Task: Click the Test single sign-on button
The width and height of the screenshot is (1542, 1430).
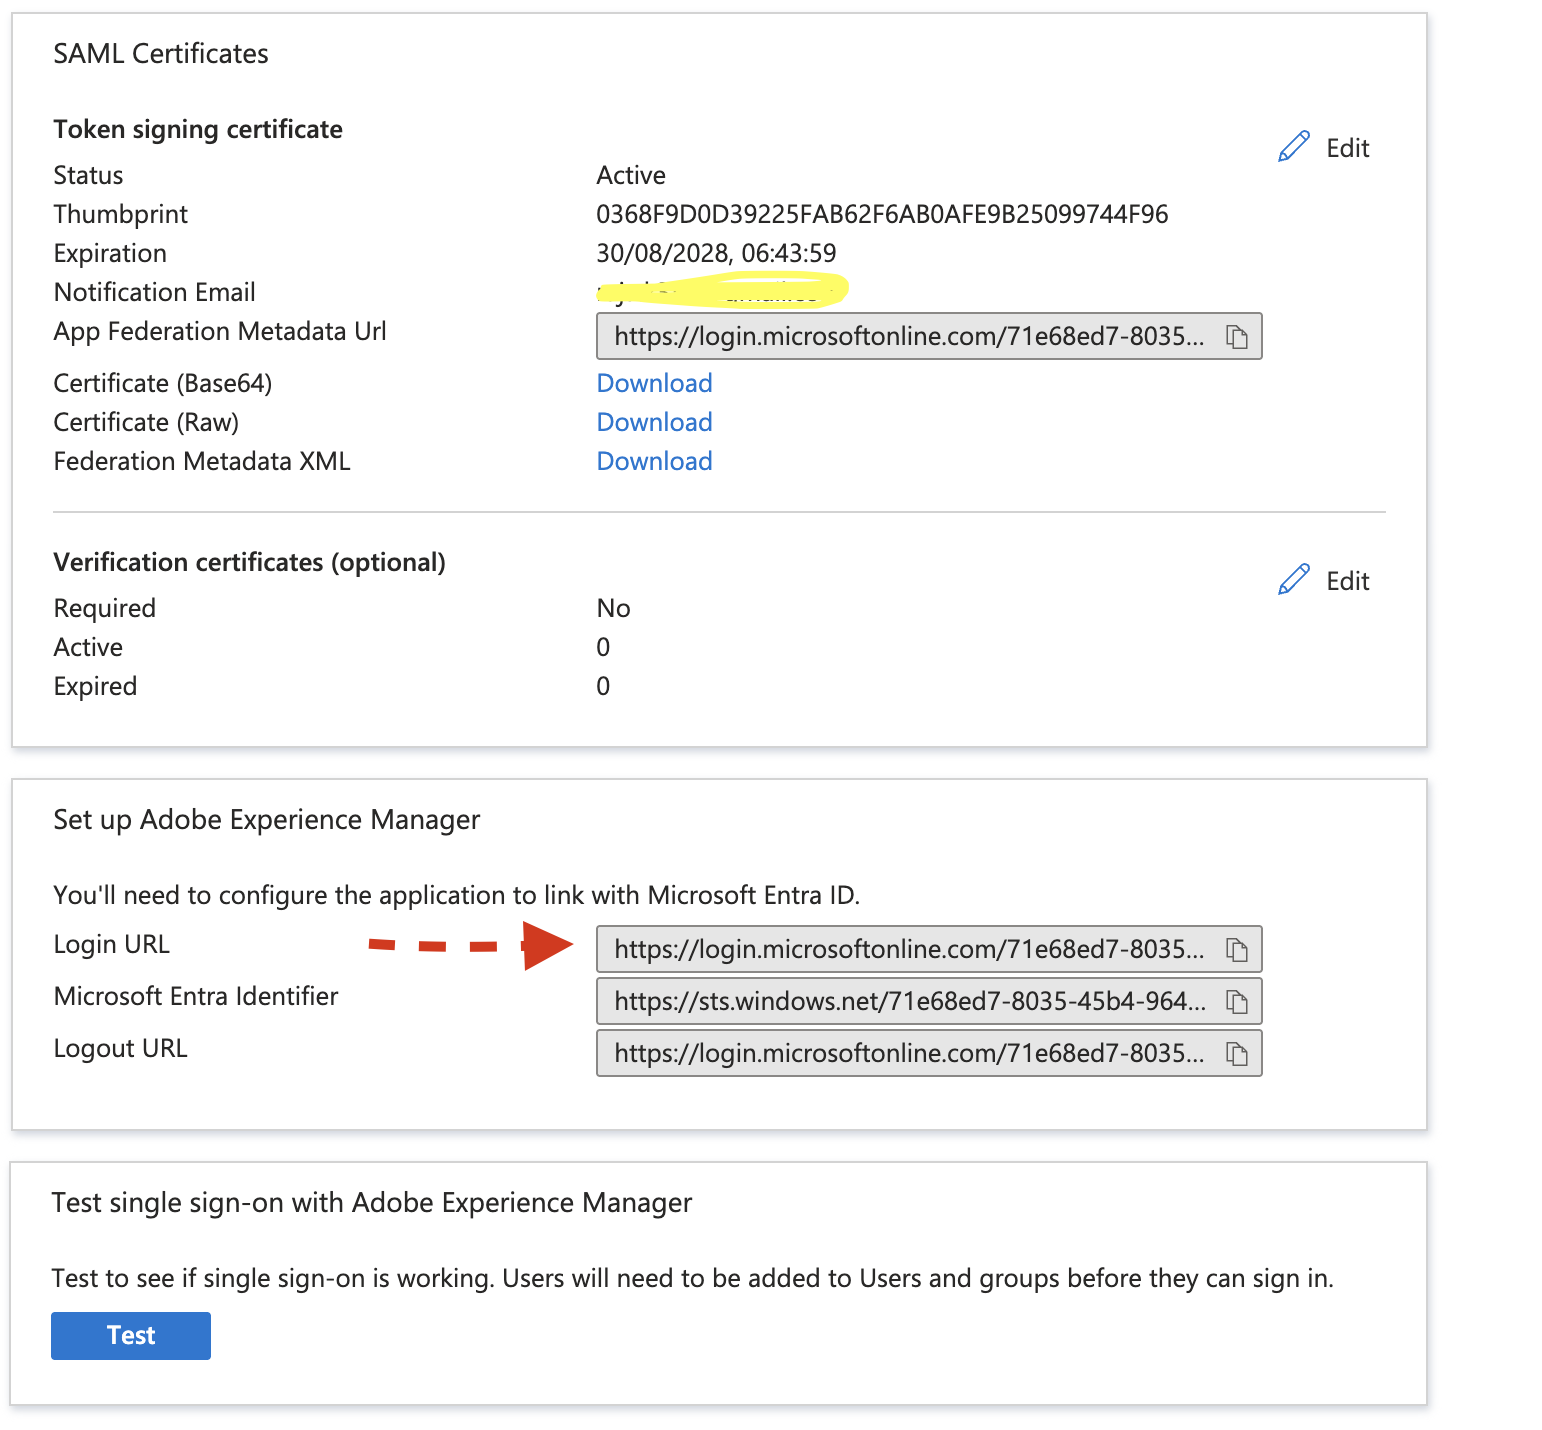Action: (x=131, y=1336)
